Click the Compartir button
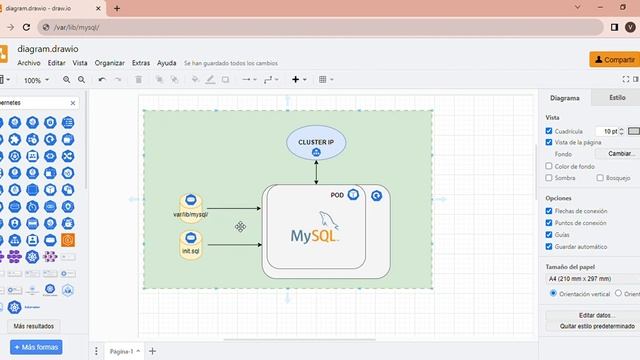Viewport: 640px width, 360px height. tap(615, 60)
